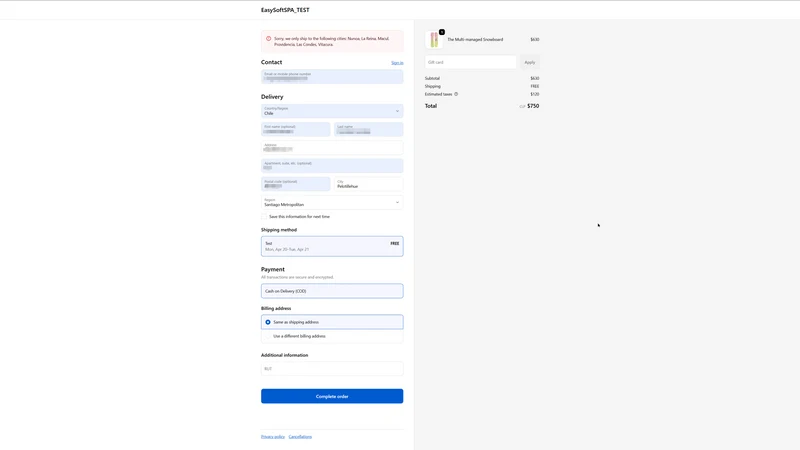
Task: Click the 'Sorry, we only ship' error message
Action: coord(332,41)
